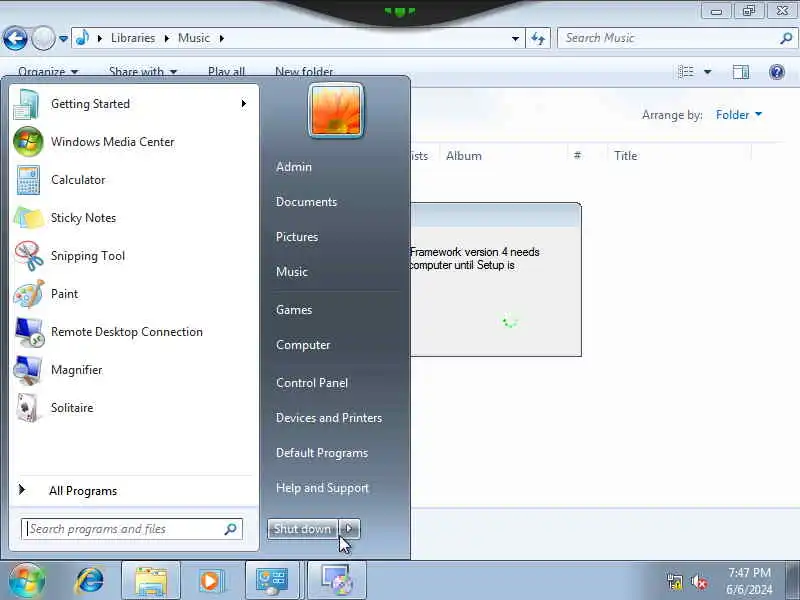Screen dimensions: 800x600
Task: Open Pictures from Start menu
Action: (297, 237)
